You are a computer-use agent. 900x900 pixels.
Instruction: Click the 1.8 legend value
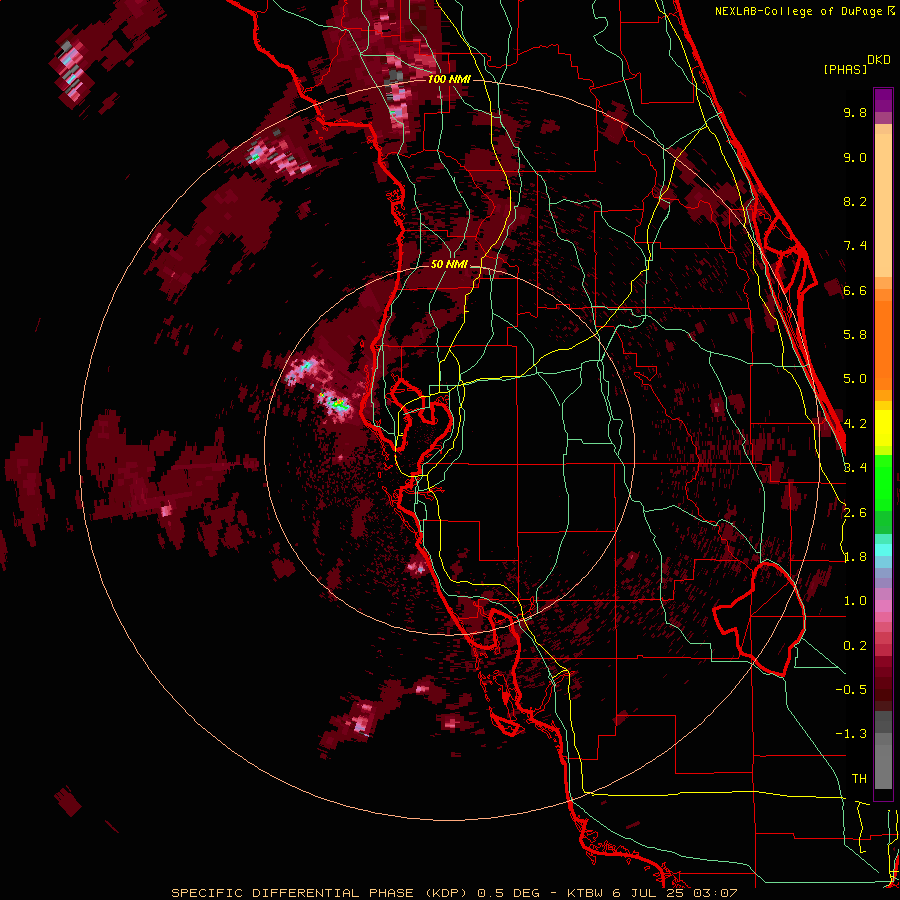tap(855, 557)
